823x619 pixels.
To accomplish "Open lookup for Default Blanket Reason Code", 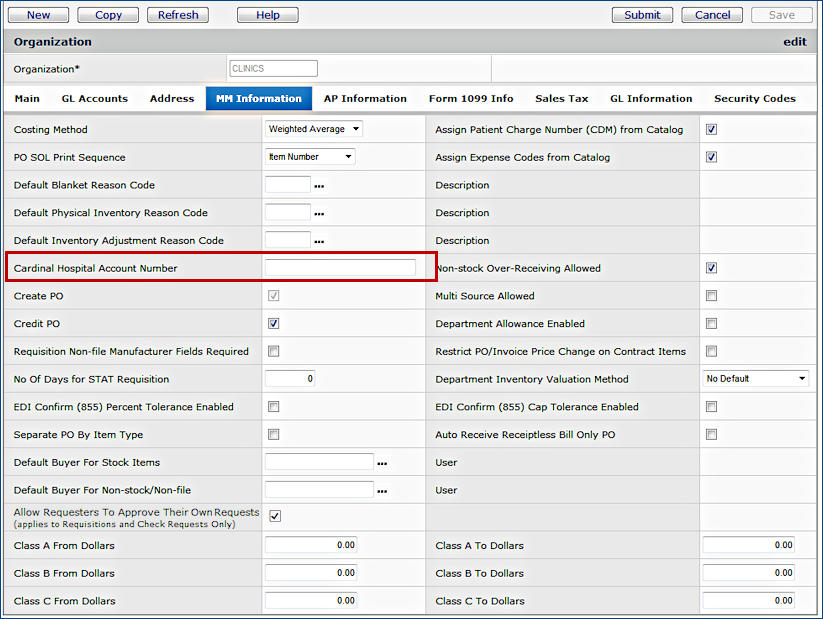I will (x=319, y=186).
